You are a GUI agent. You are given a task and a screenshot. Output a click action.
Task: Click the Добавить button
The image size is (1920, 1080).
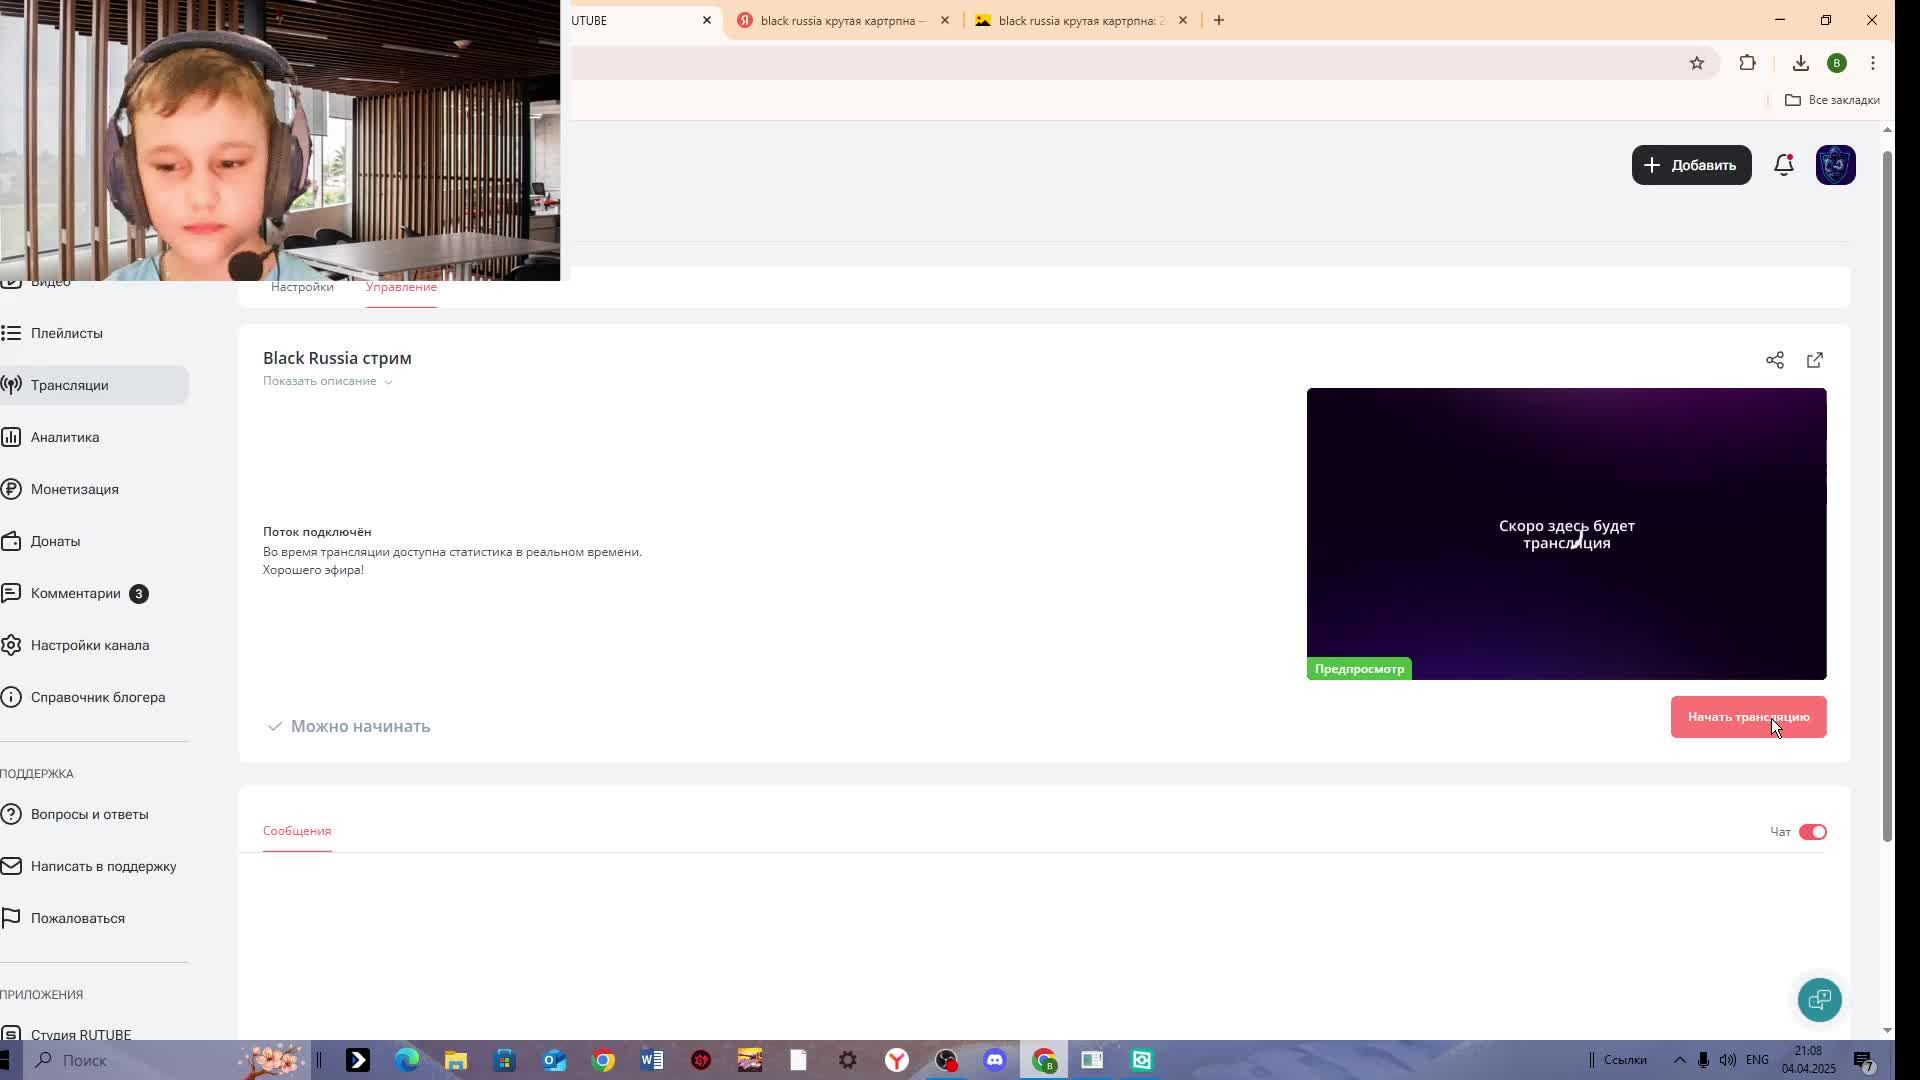click(x=1691, y=165)
